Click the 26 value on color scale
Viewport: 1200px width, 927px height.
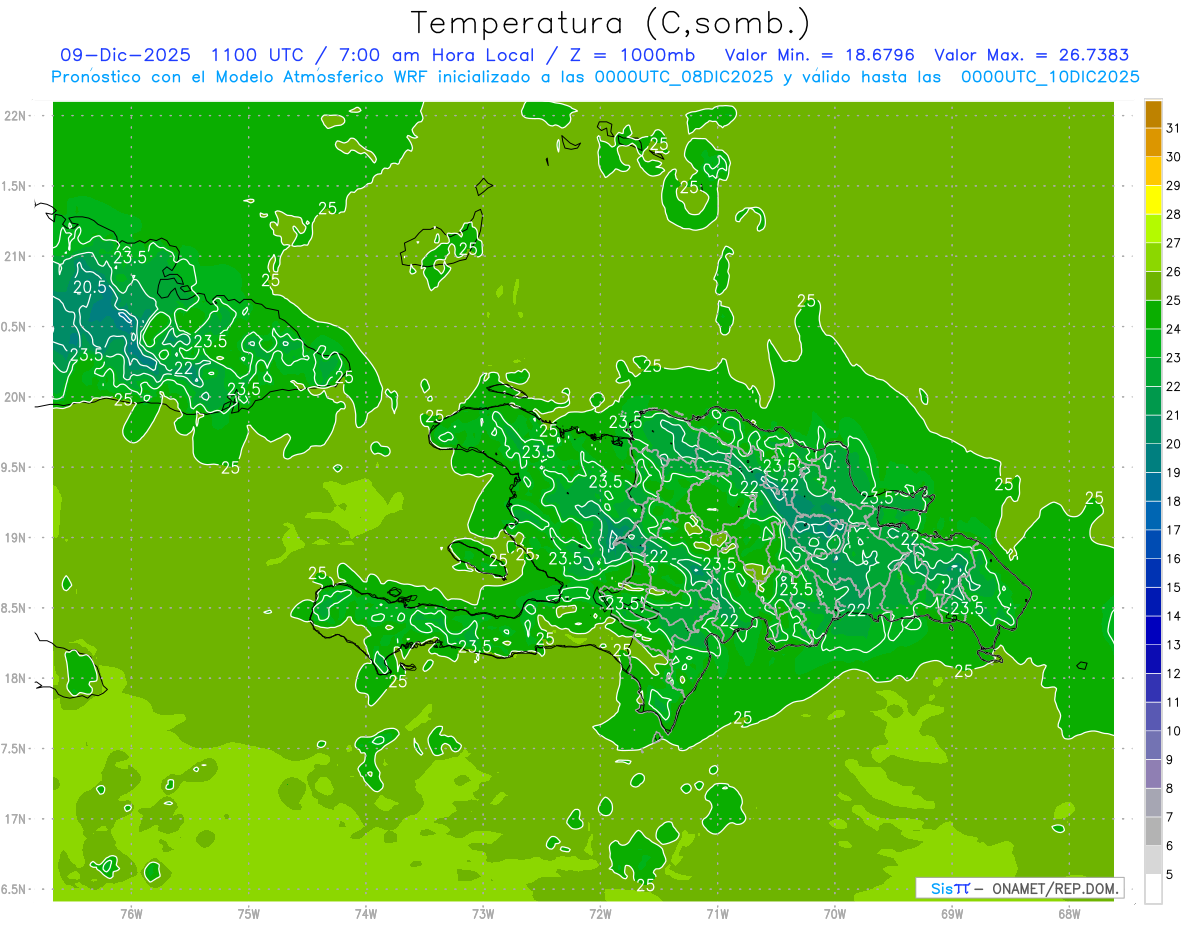click(1173, 272)
